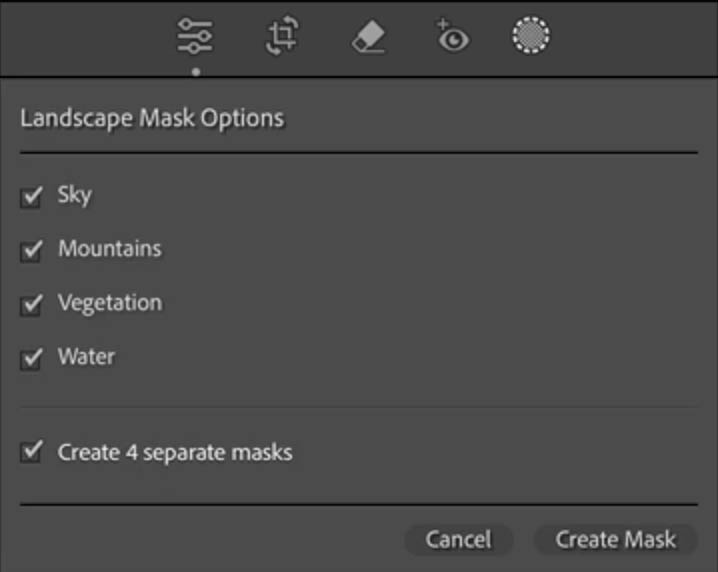Click the Mountains option label
The width and height of the screenshot is (718, 572).
pyautogui.click(x=110, y=249)
